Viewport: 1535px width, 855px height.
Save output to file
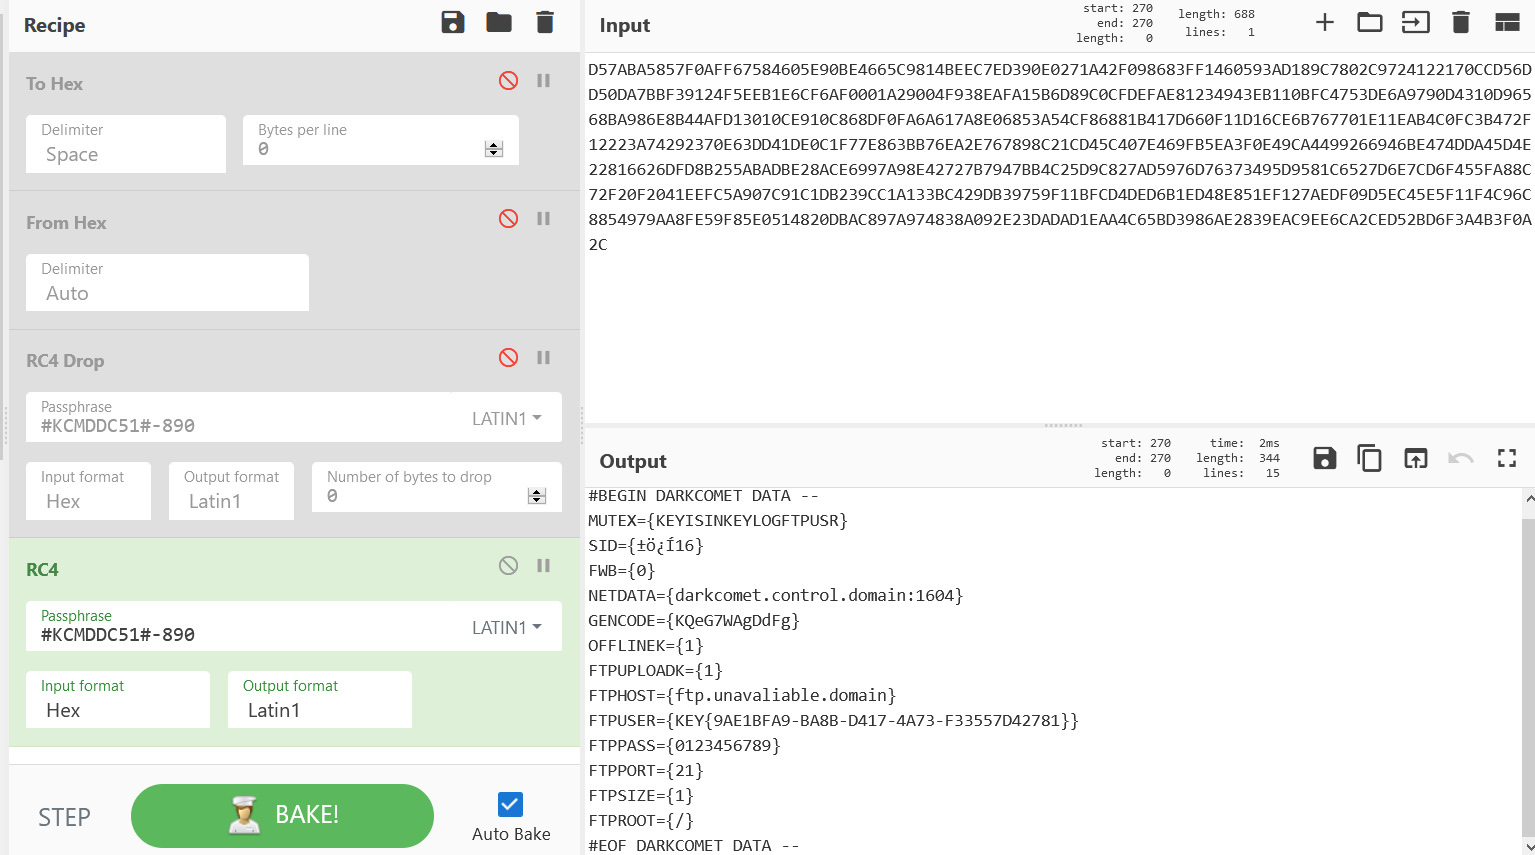coord(1325,458)
